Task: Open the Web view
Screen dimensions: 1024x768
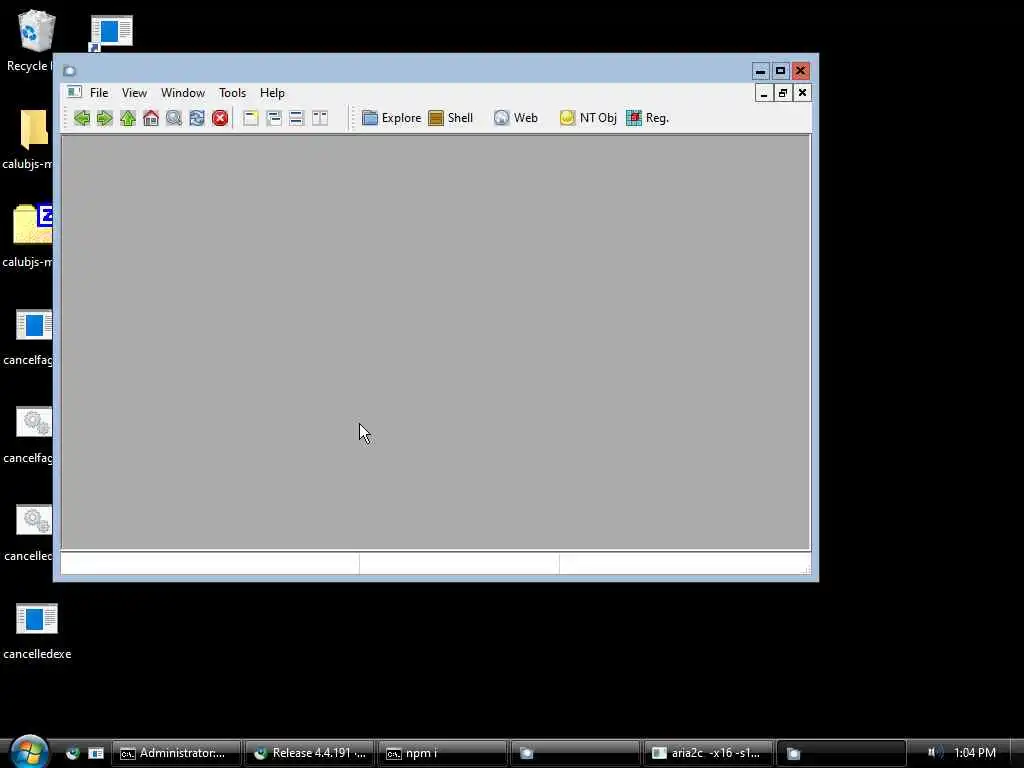Action: [516, 118]
